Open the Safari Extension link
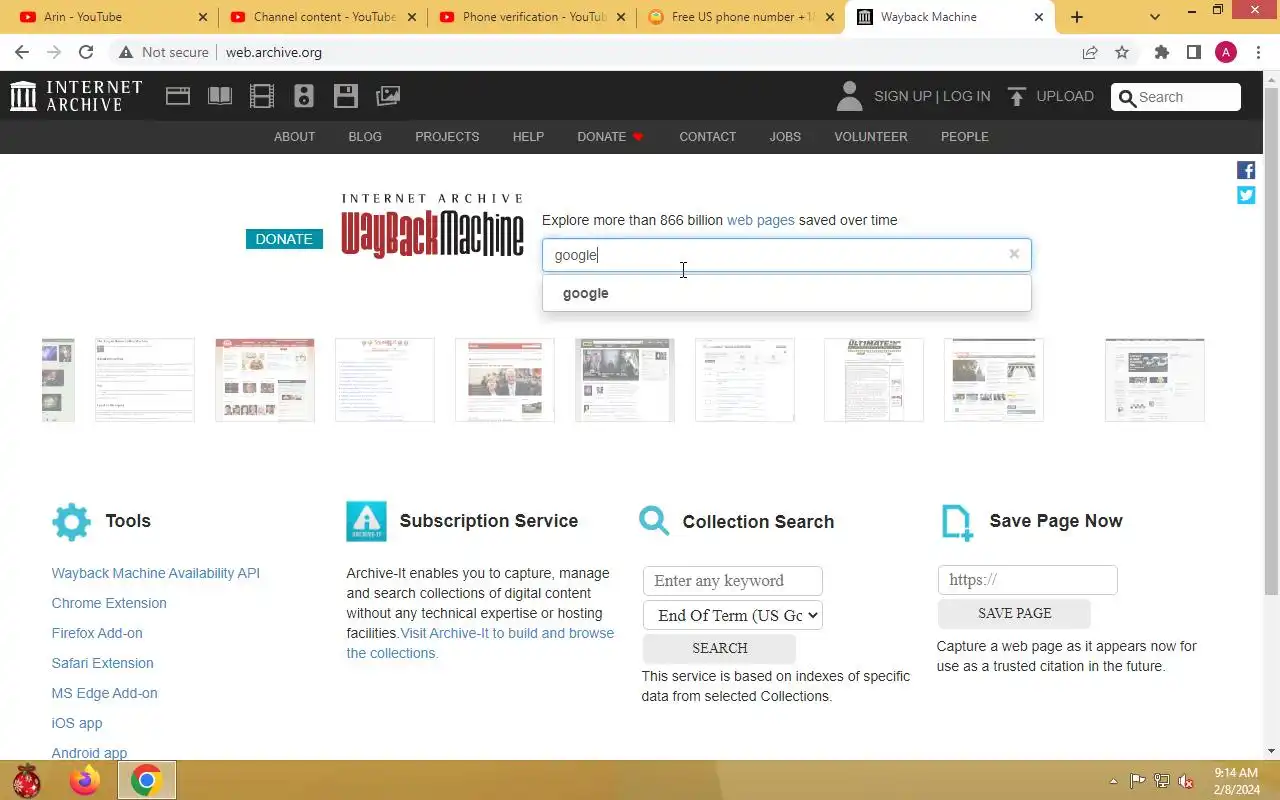The height and width of the screenshot is (800, 1280). click(x=102, y=663)
